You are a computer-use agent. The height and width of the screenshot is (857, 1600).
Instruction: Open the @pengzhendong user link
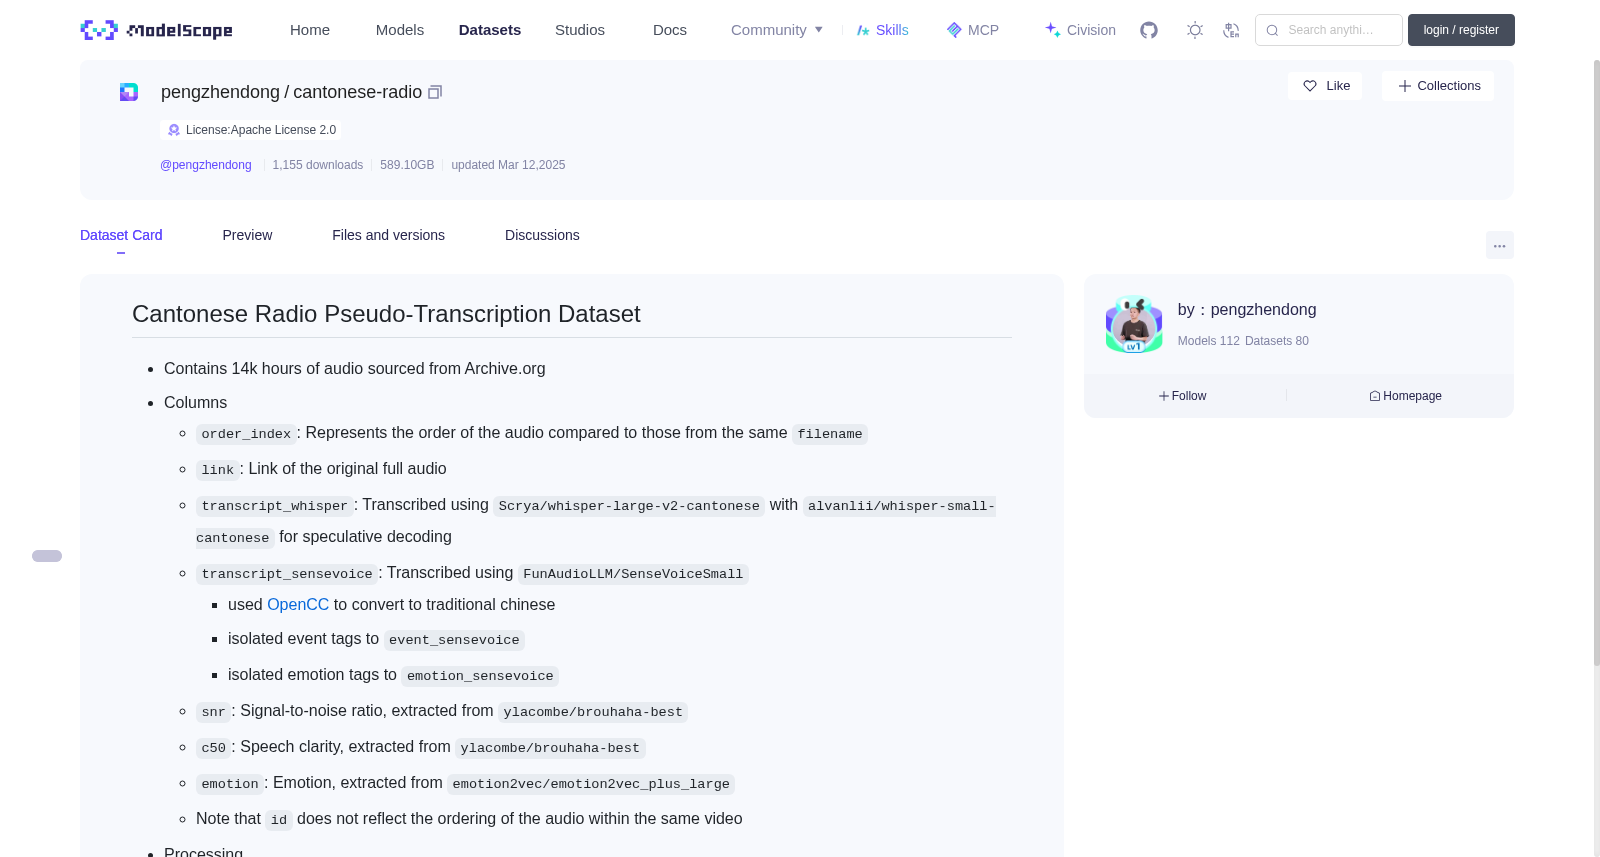coord(206,165)
